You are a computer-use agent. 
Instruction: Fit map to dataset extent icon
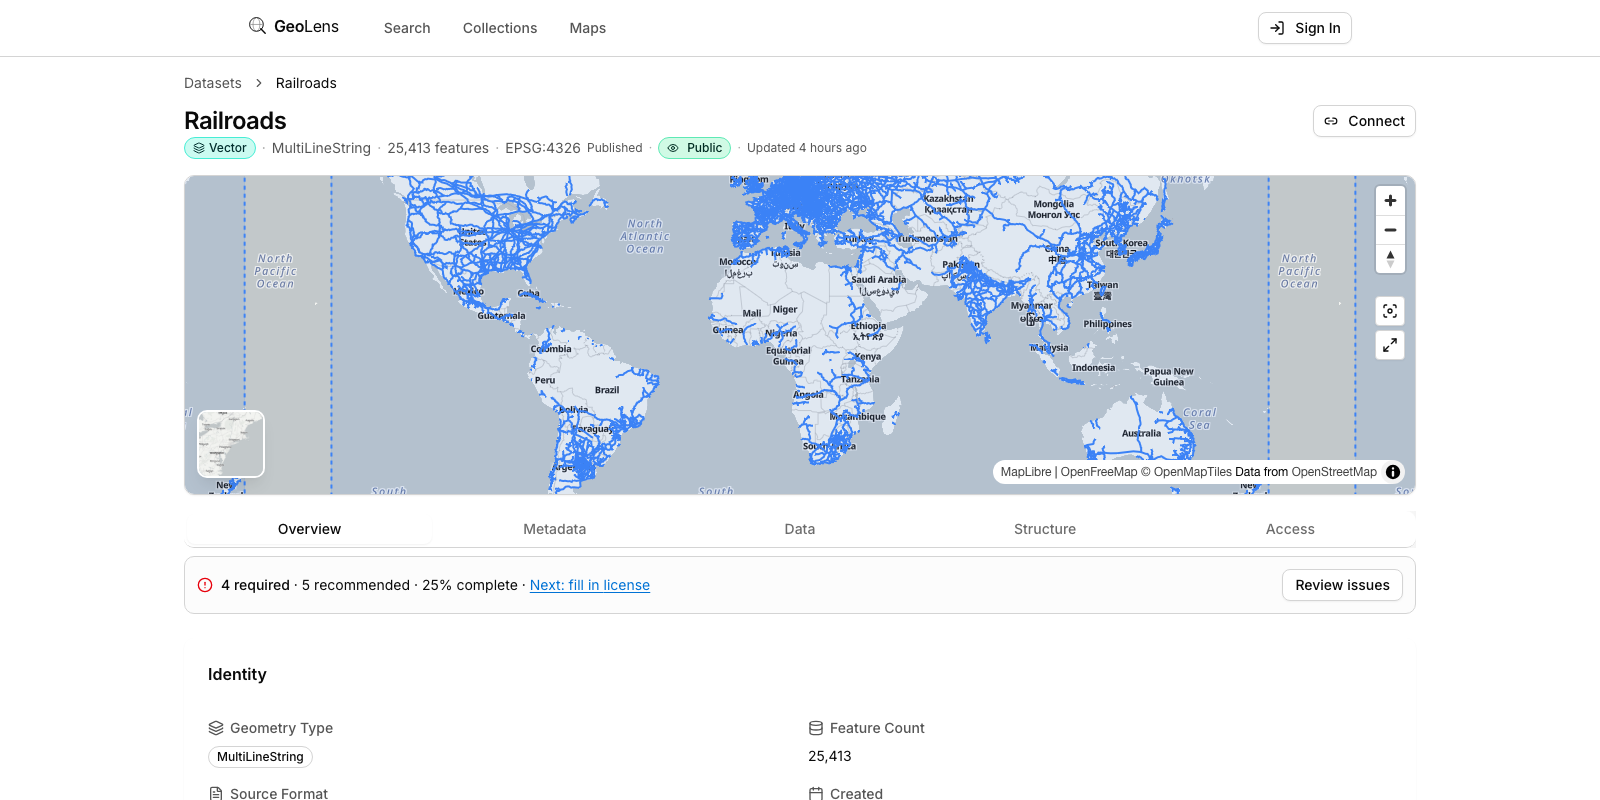(1390, 311)
